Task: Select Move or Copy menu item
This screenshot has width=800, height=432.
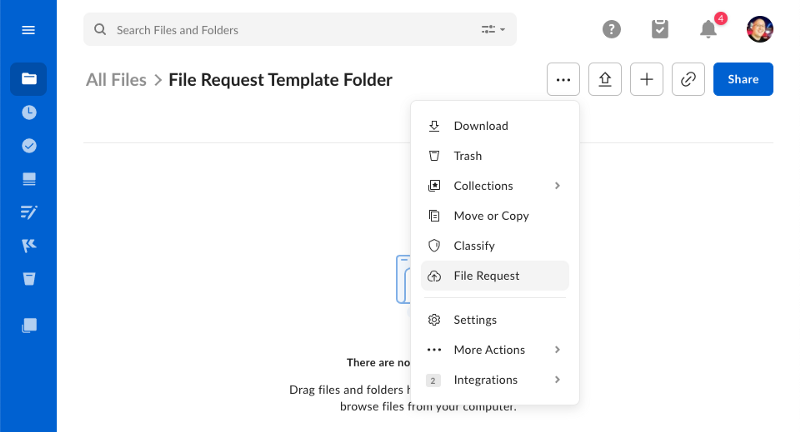Action: tap(495, 216)
